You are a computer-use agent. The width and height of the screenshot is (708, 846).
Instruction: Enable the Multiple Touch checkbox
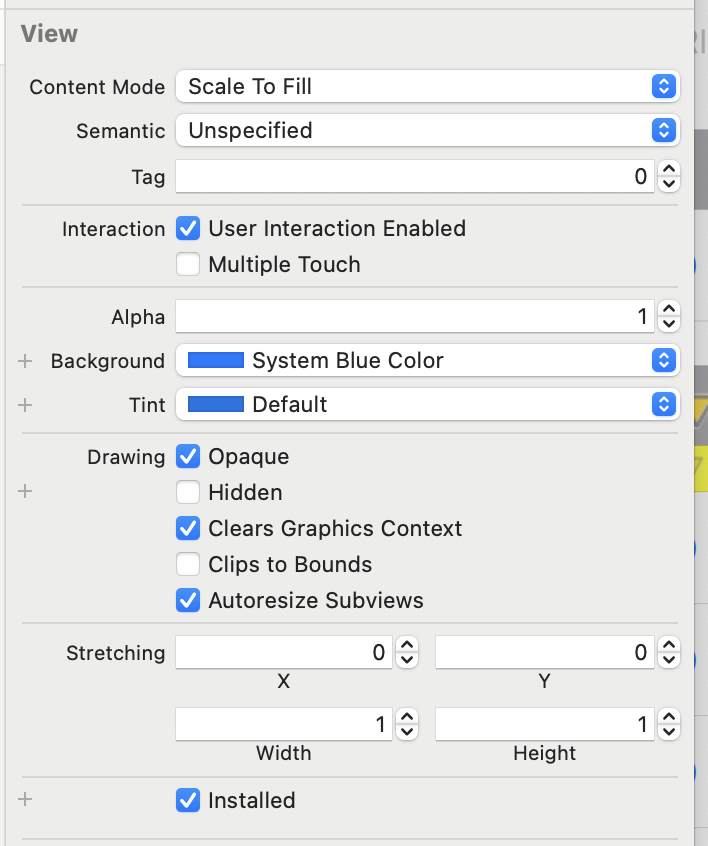[188, 265]
